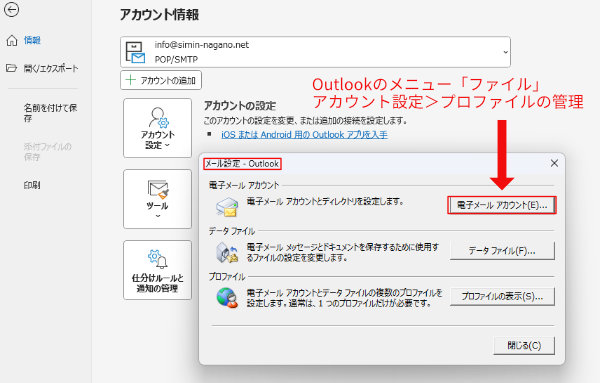Expand the ツール dropdown chevron

158,216
